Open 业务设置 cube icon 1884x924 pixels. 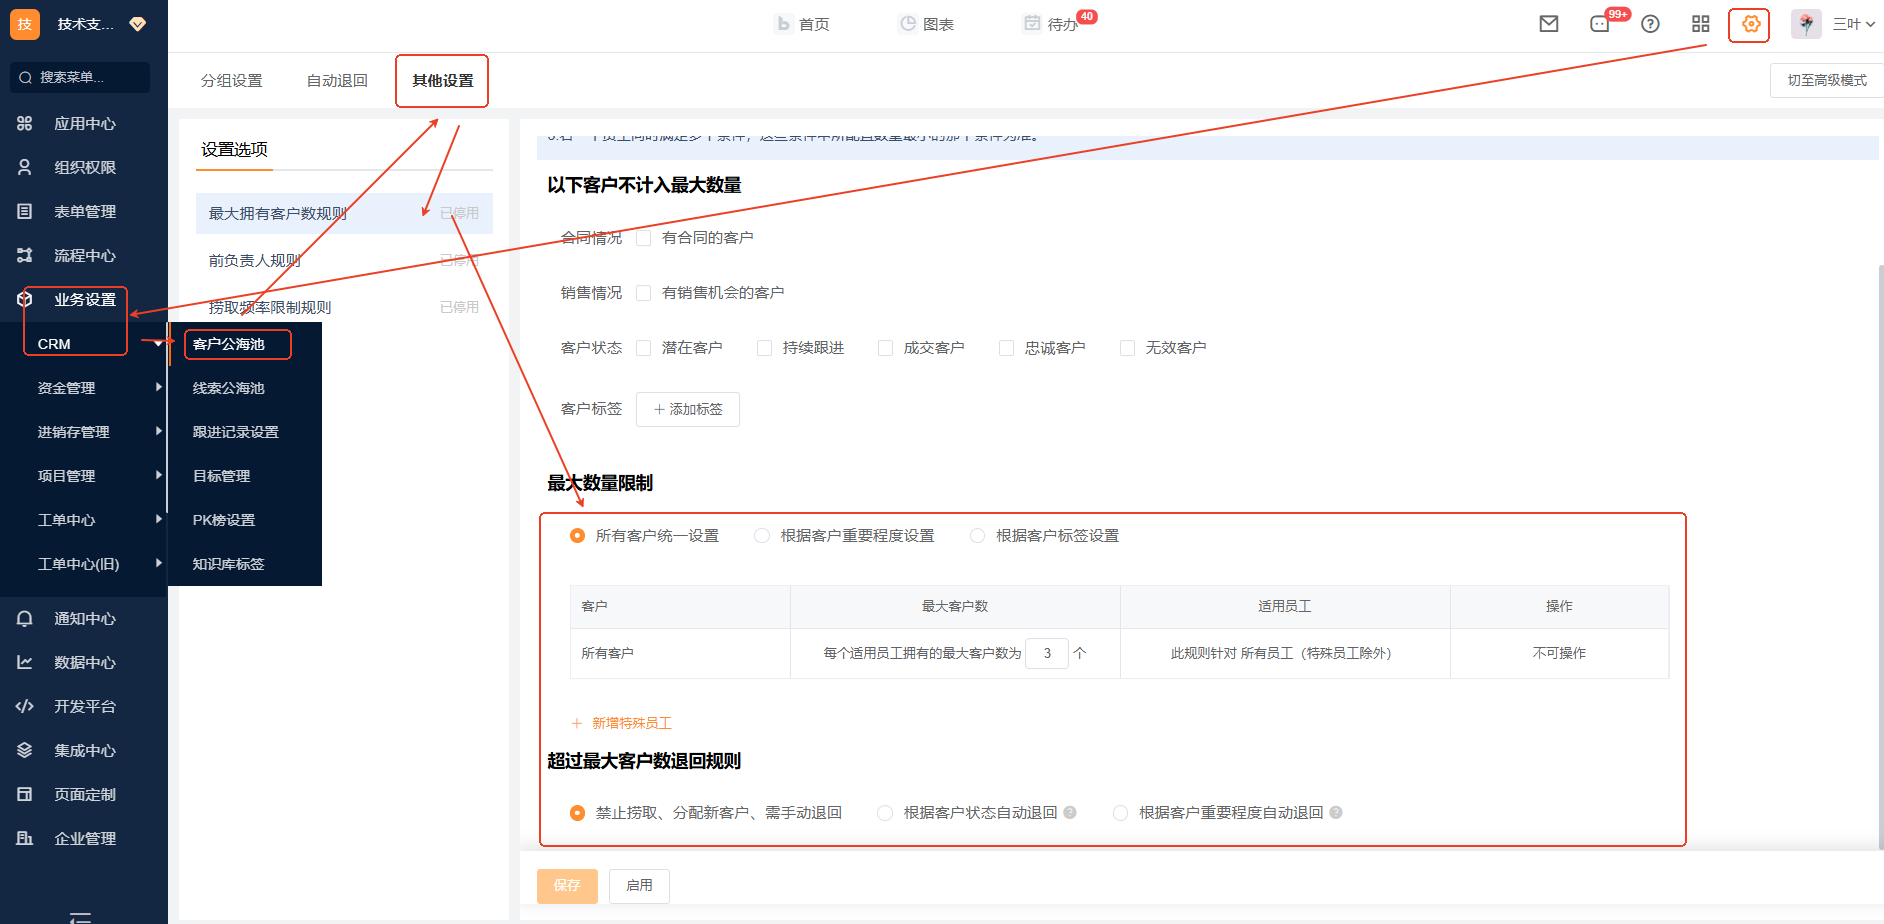click(x=25, y=299)
